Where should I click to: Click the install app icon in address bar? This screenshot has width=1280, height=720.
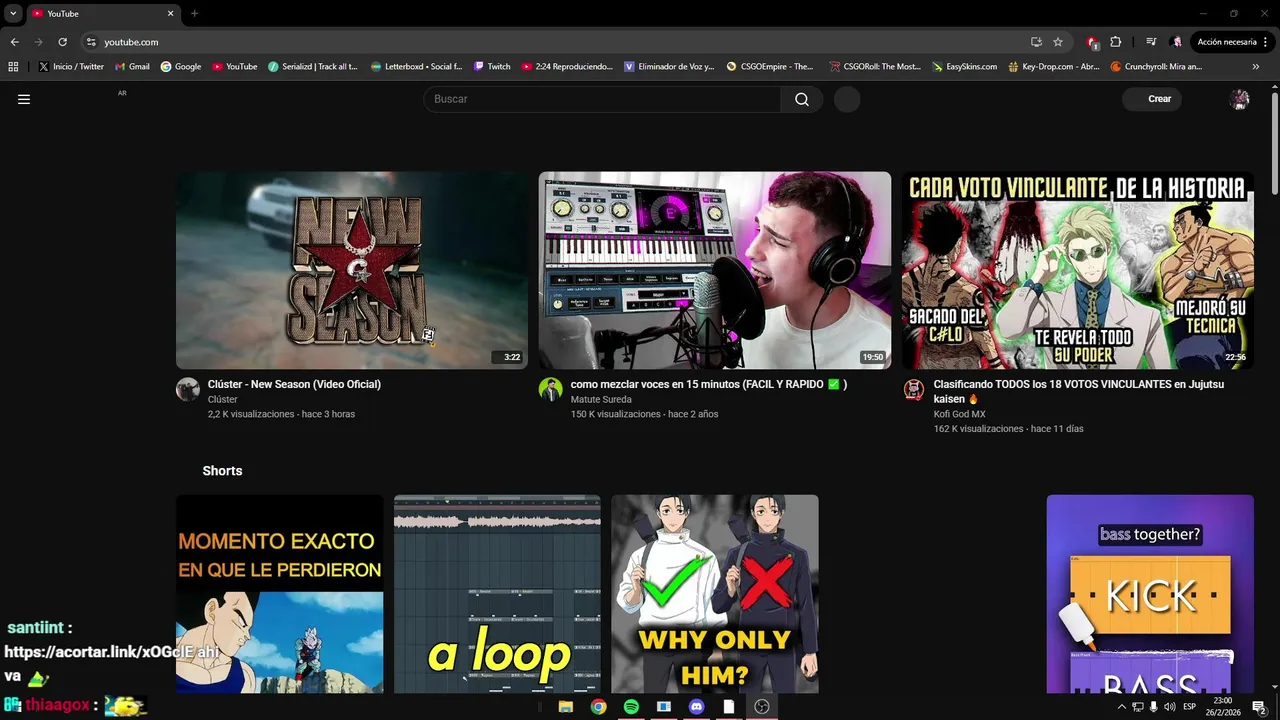(x=1036, y=42)
